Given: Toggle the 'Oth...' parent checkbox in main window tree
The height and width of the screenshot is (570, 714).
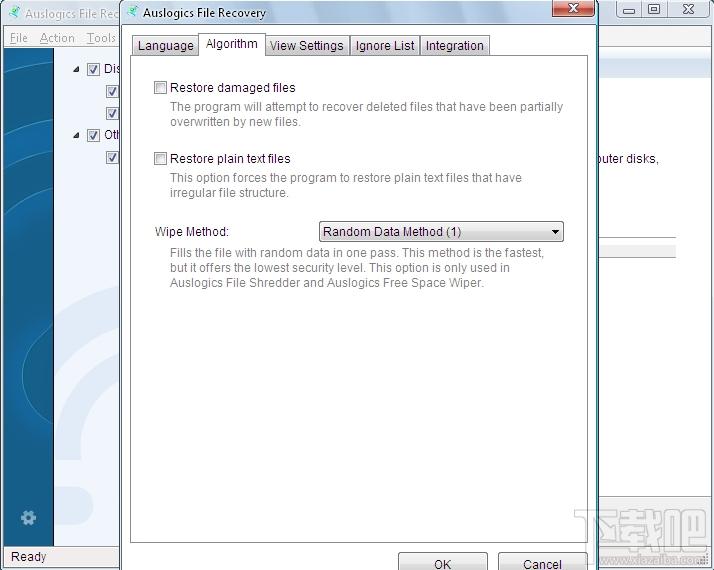Looking at the screenshot, I should (x=93, y=135).
